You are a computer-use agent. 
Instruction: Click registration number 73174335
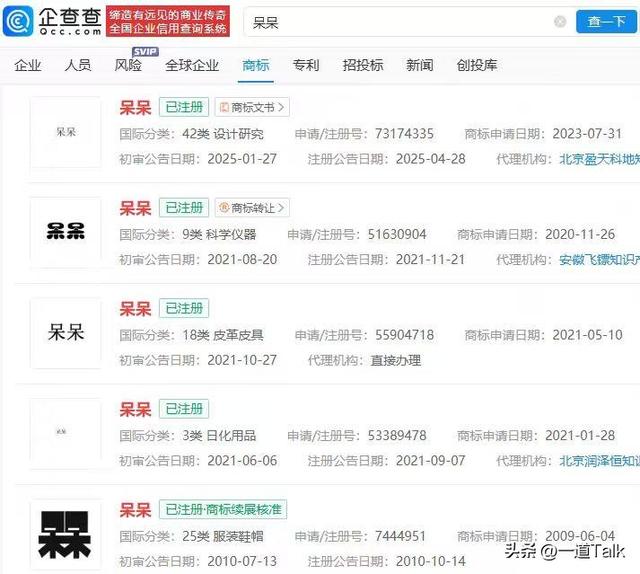pyautogui.click(x=404, y=134)
